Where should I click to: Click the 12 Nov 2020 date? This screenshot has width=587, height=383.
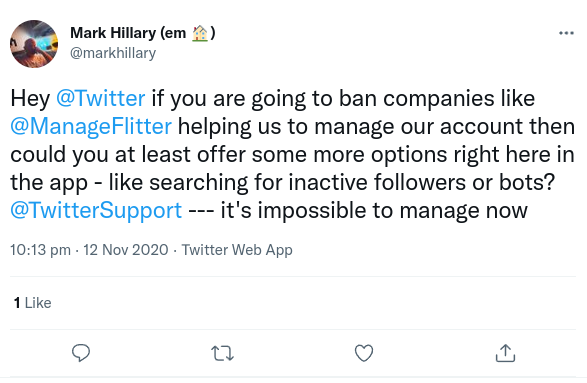pyautogui.click(x=126, y=250)
